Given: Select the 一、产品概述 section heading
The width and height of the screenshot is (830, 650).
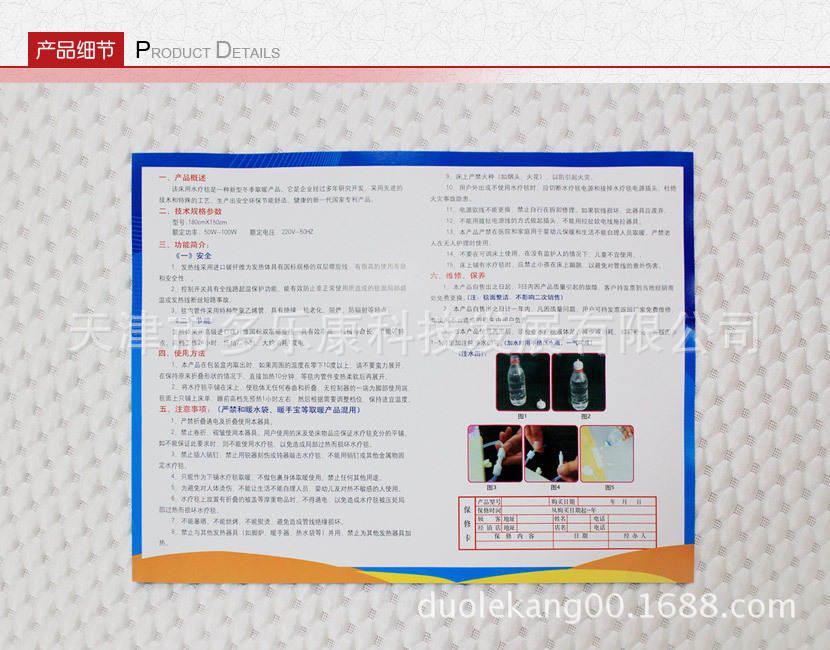Looking at the screenshot, I should coord(183,178).
